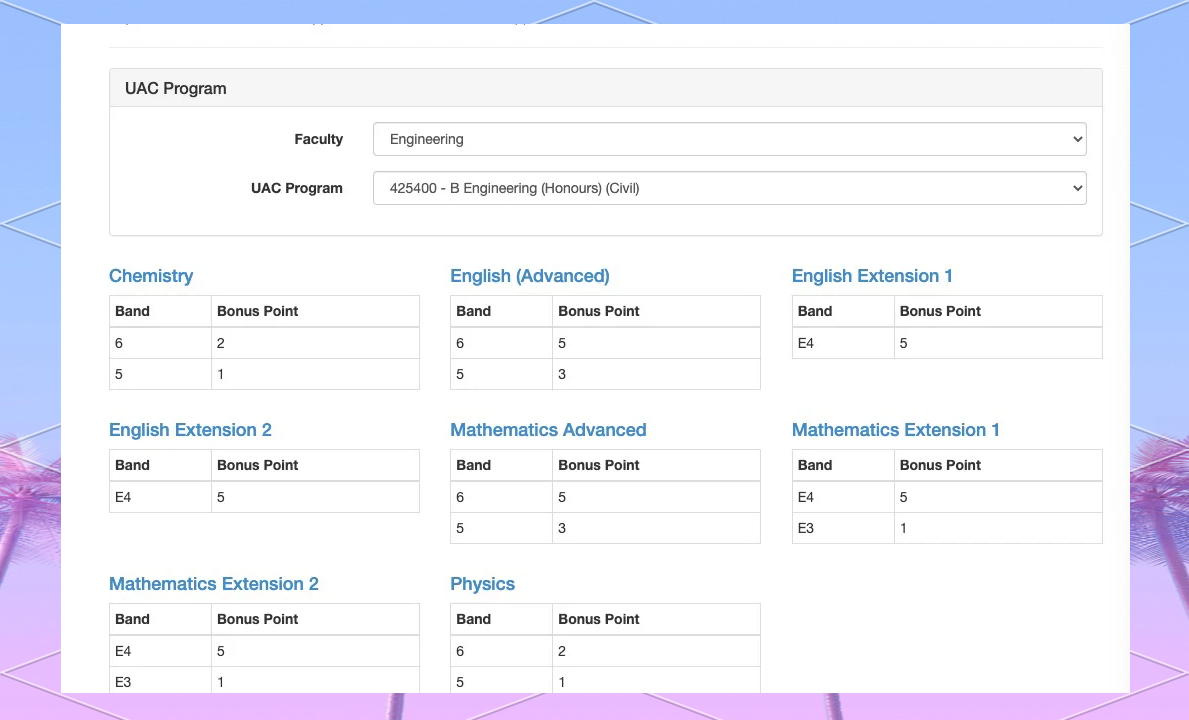Click the bold UAC Program field label

(296, 188)
